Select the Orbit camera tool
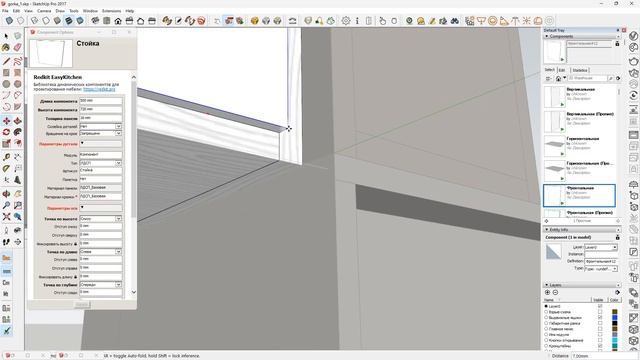The height and width of the screenshot is (360, 640). pyautogui.click(x=6, y=194)
